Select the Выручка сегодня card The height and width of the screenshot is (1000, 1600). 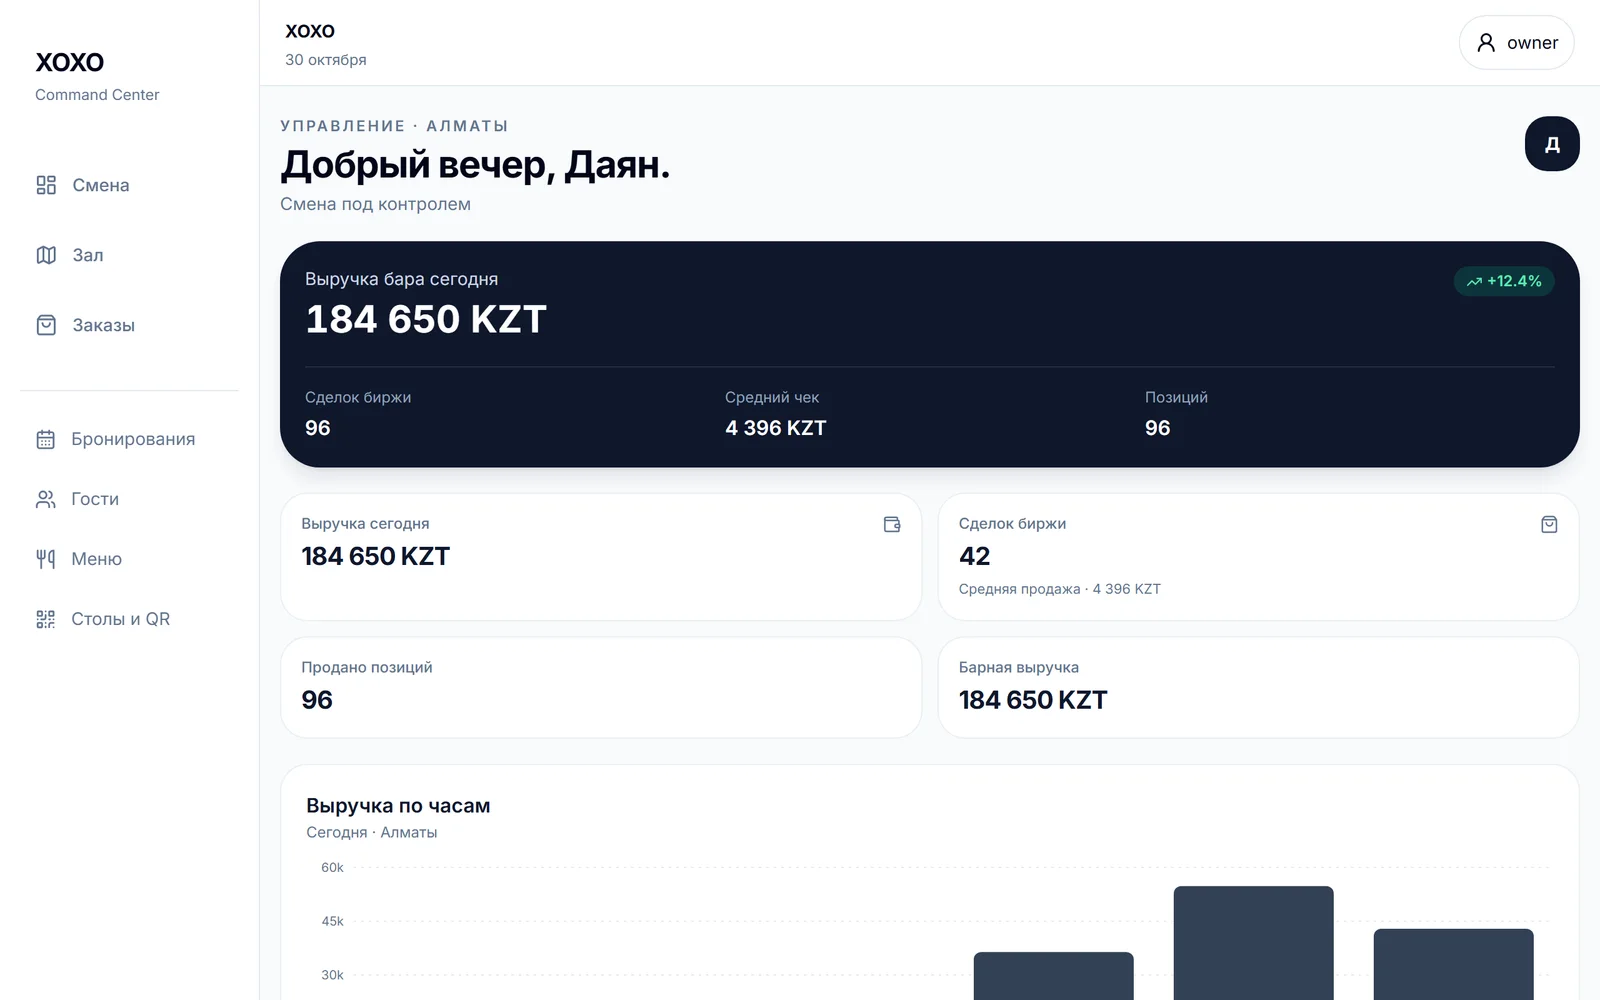click(601, 557)
